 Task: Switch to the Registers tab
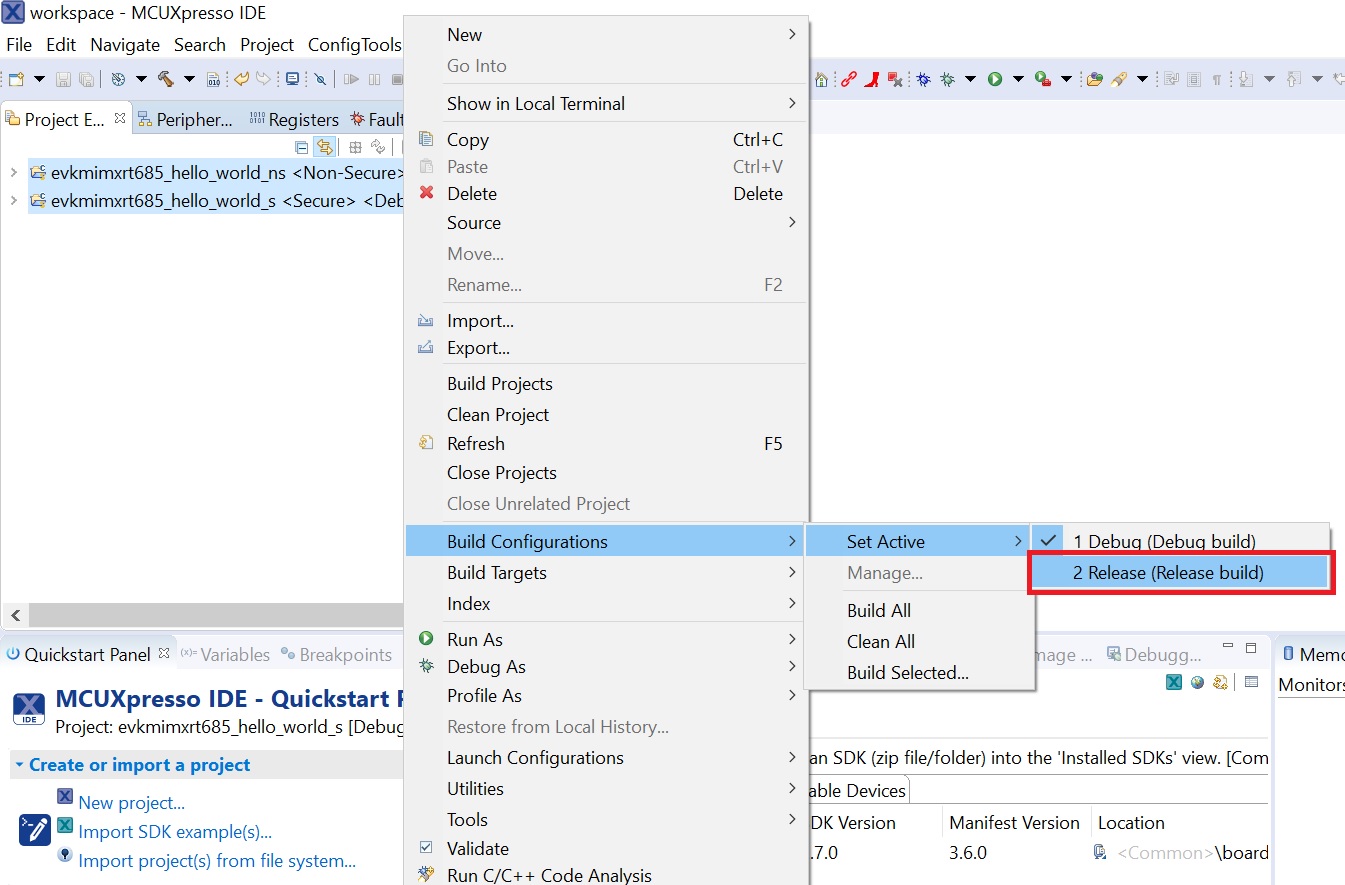[293, 119]
